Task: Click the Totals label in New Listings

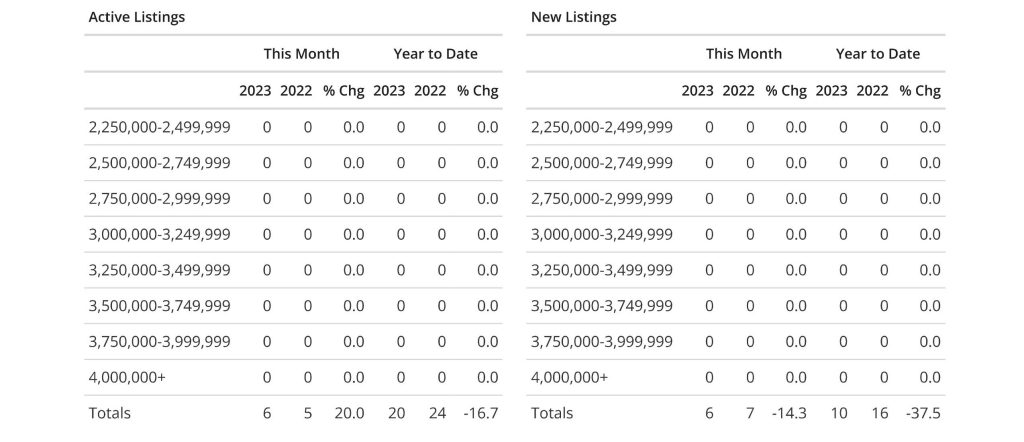Action: (552, 413)
